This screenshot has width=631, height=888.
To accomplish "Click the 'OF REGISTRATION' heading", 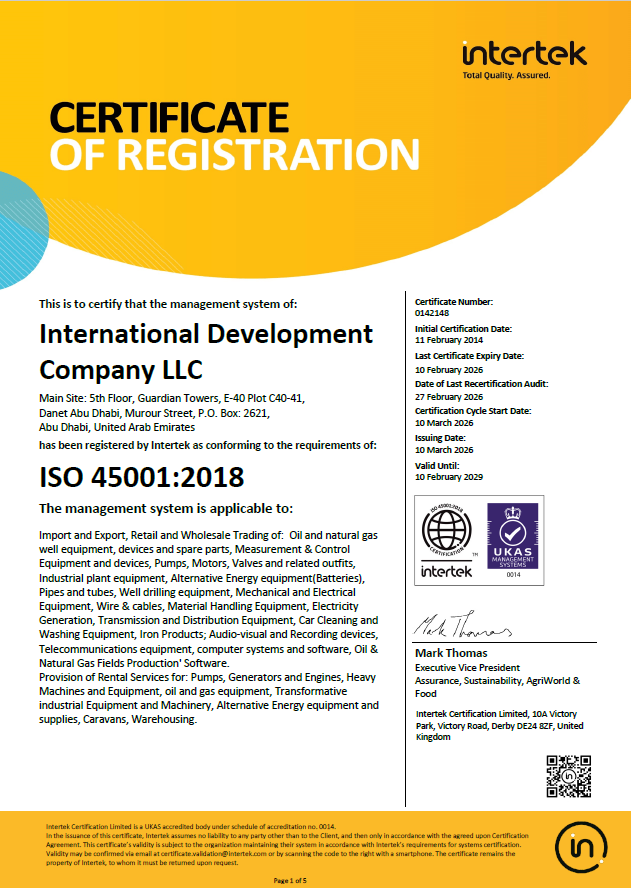I will (235, 154).
